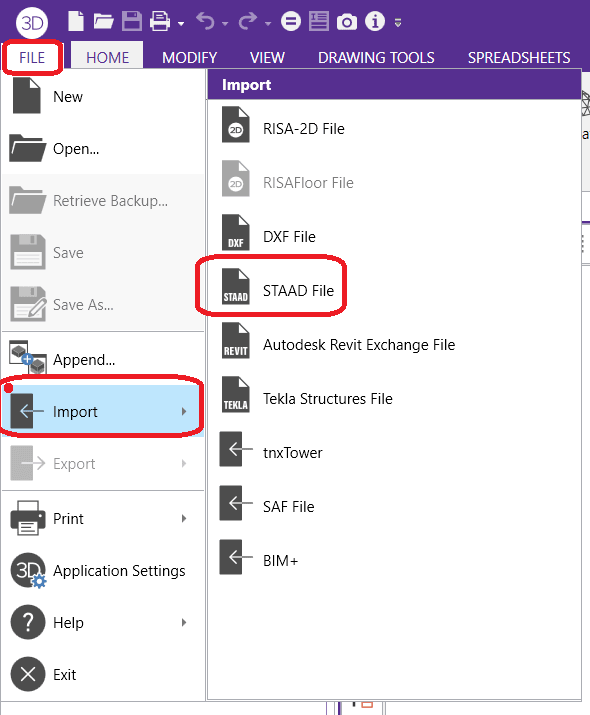This screenshot has height=715, width=590.
Task: Switch to the SPREADSHEETS ribbon tab
Action: [519, 57]
